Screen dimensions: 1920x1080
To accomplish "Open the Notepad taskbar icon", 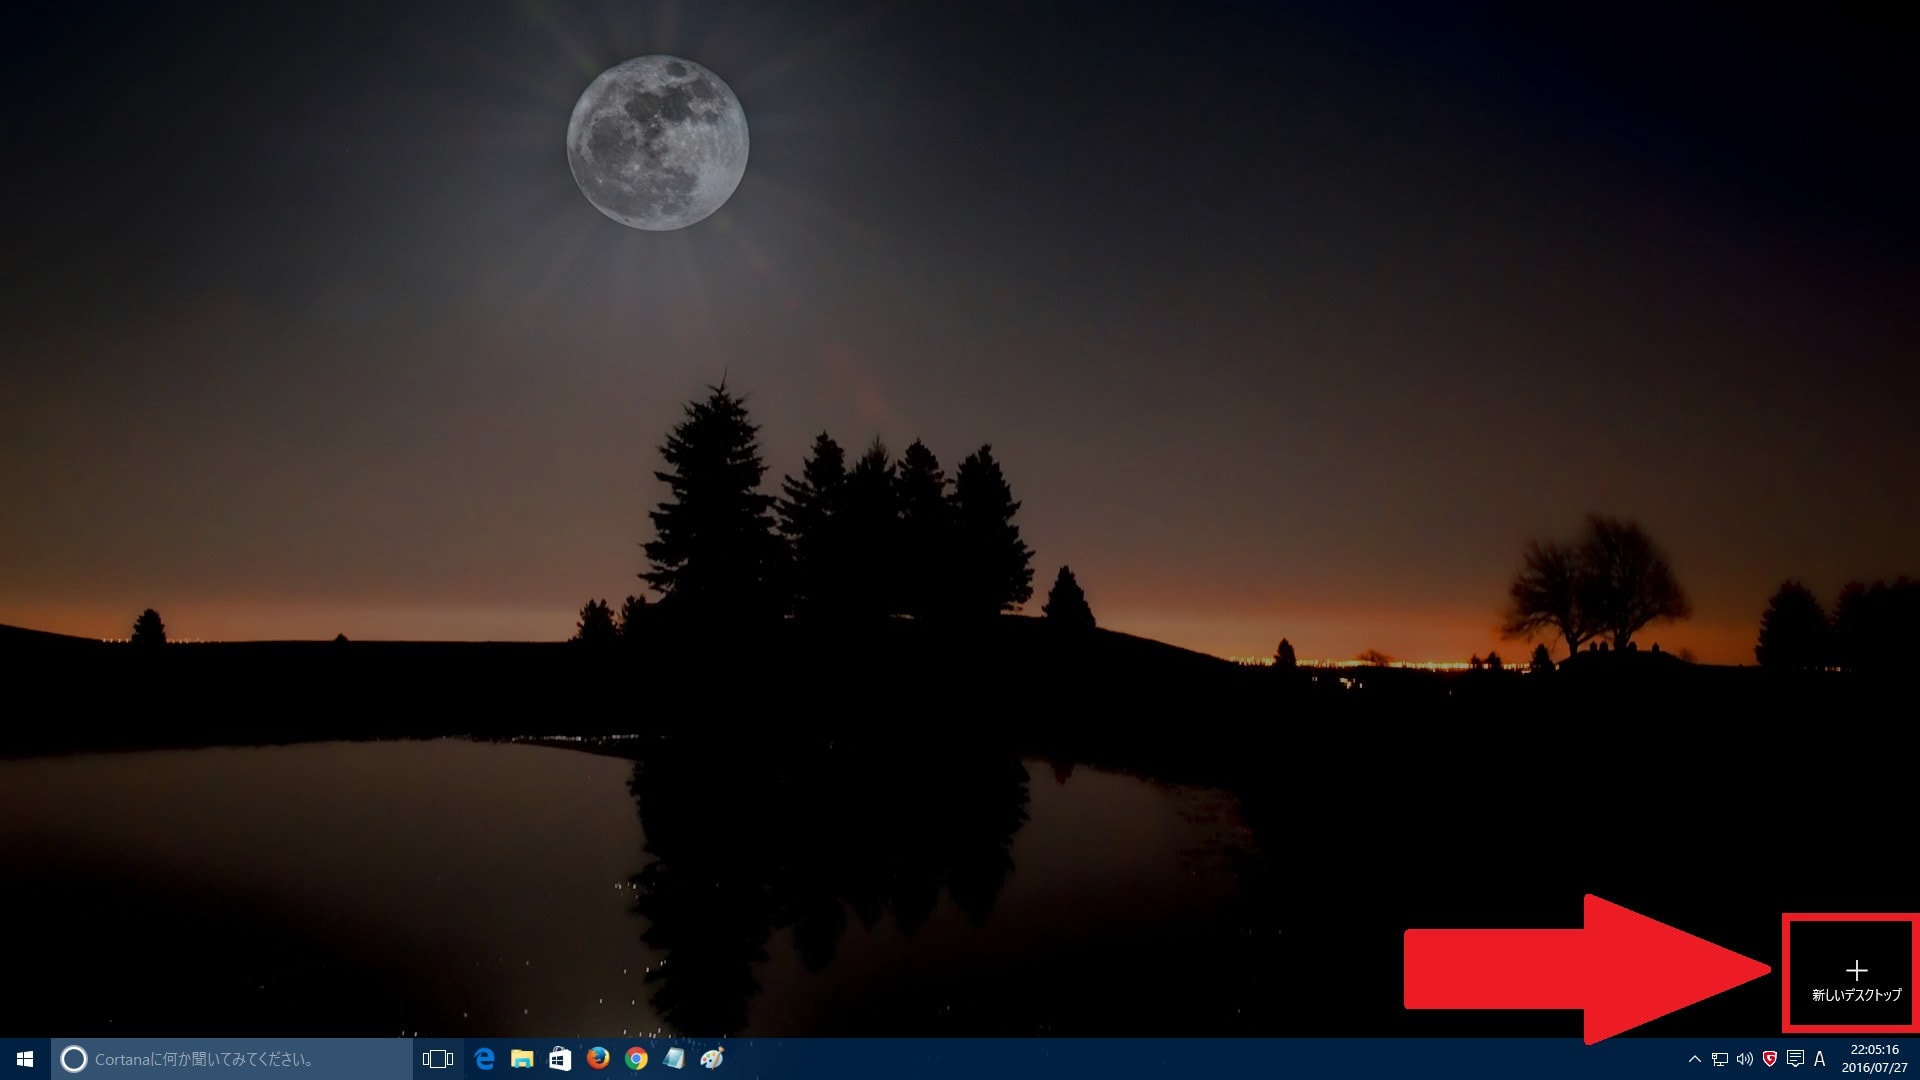I will [674, 1058].
